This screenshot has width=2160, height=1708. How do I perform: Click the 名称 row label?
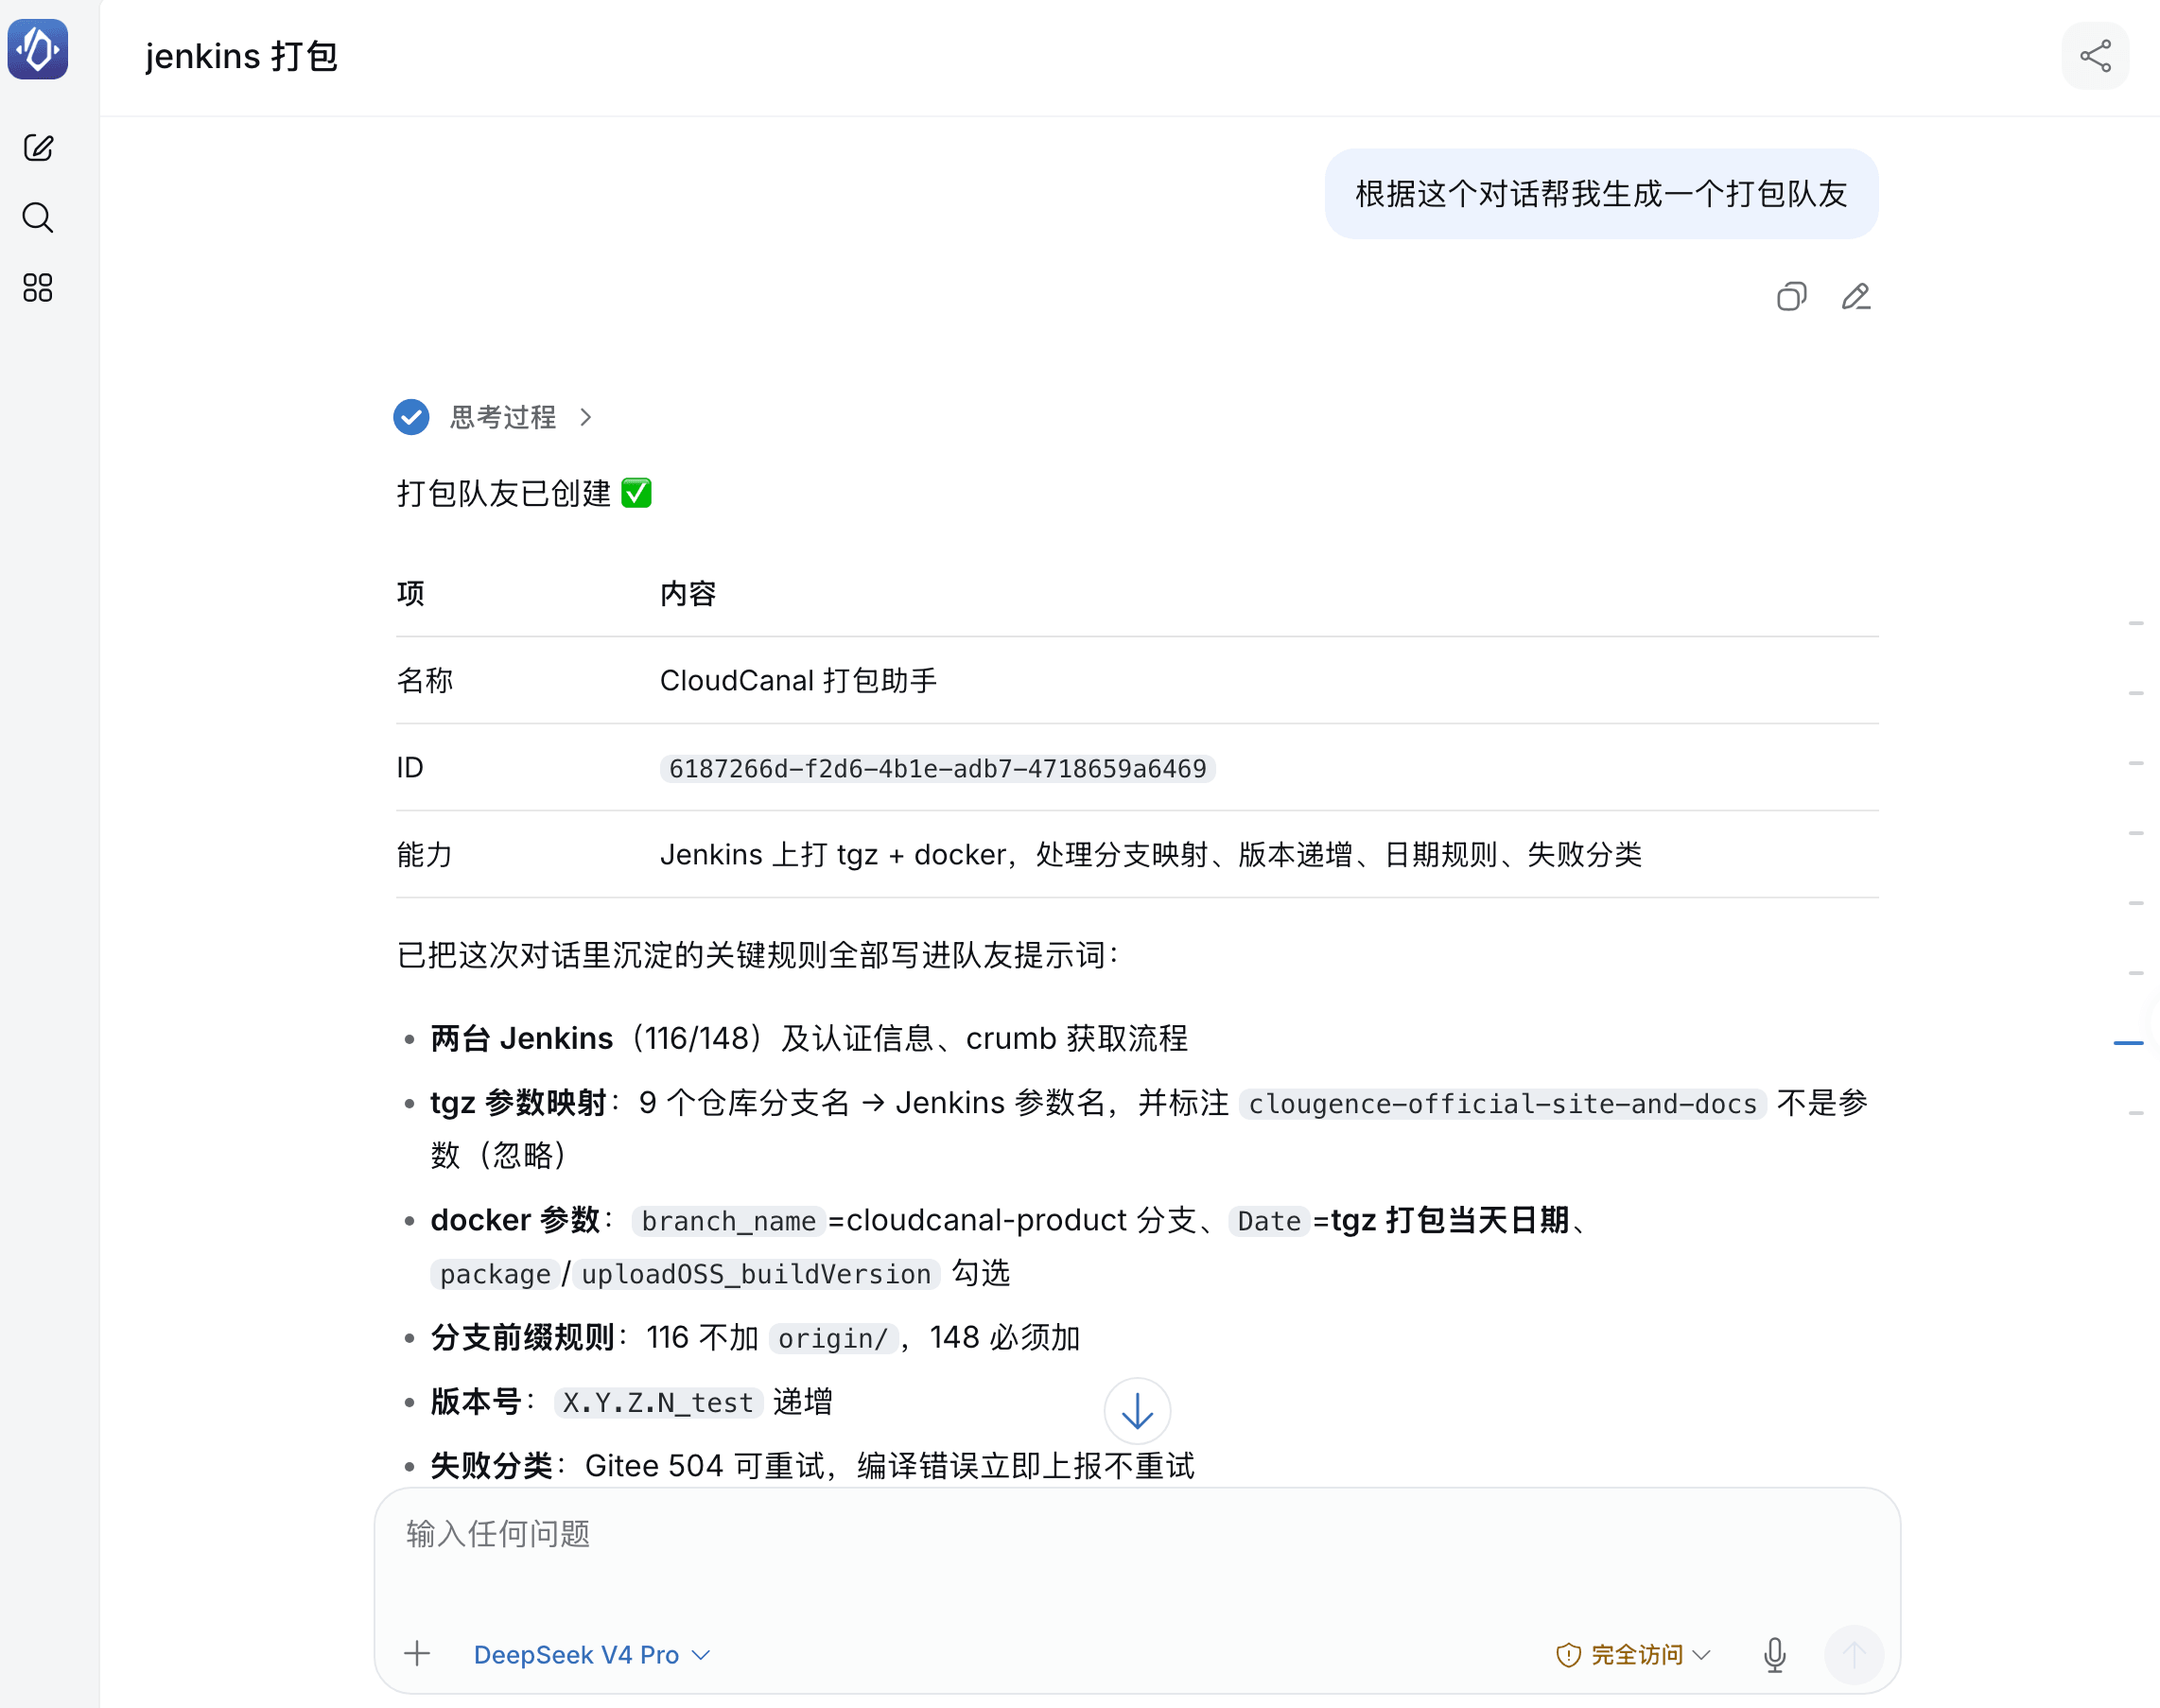pyautogui.click(x=425, y=680)
